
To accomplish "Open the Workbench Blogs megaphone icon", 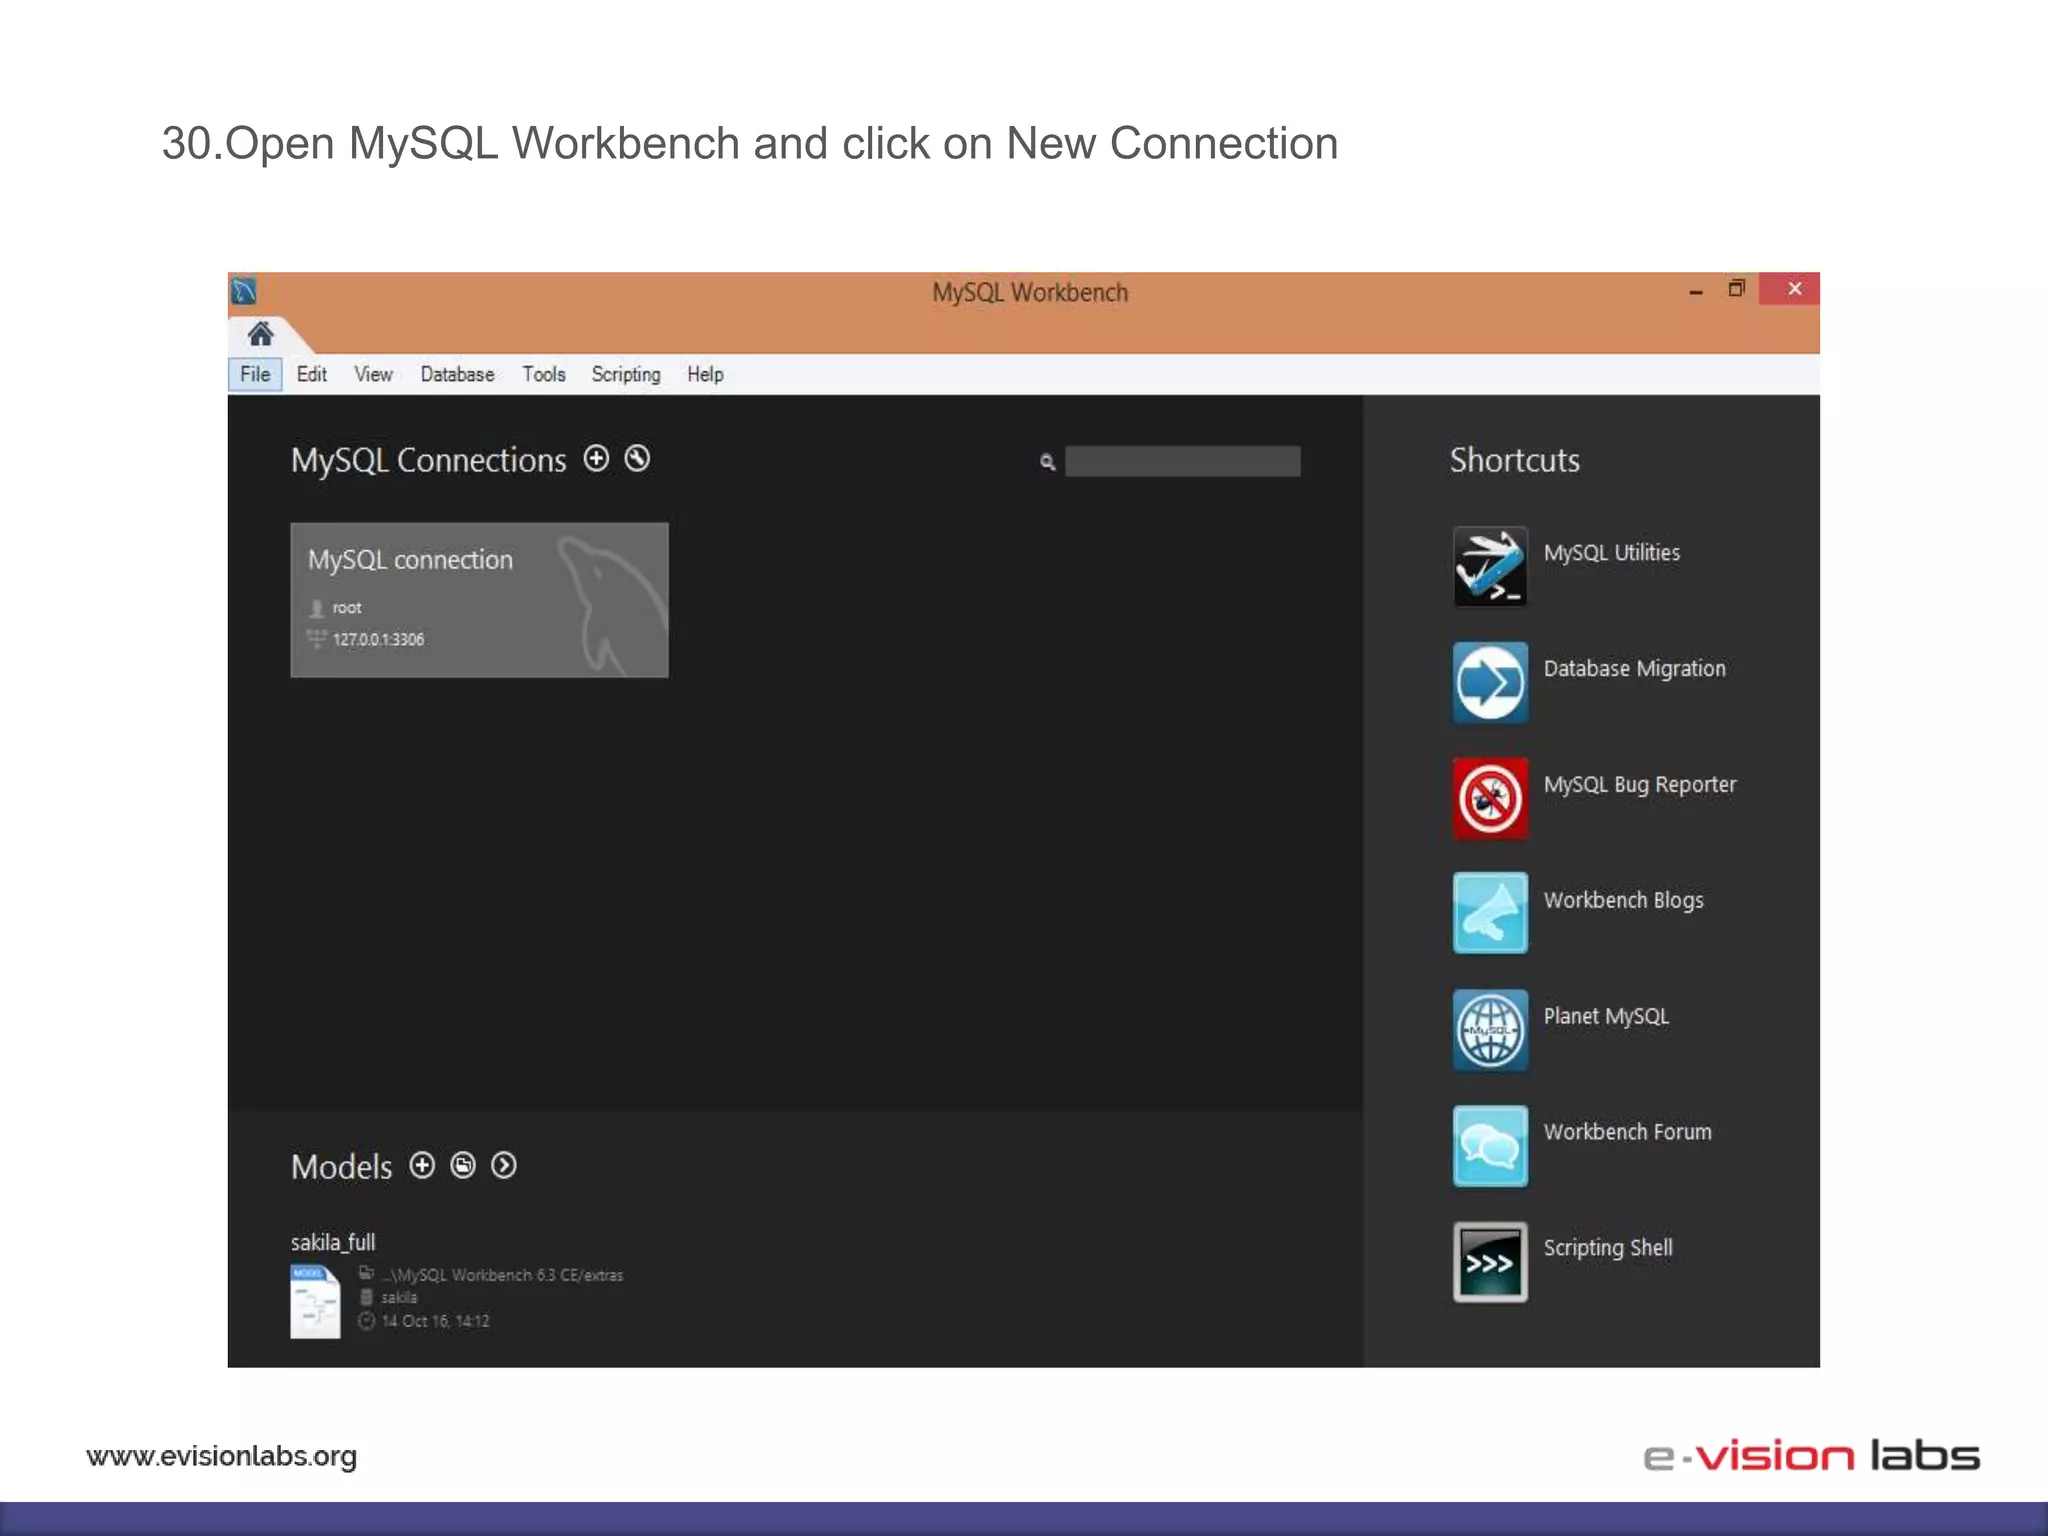I will point(1490,913).
